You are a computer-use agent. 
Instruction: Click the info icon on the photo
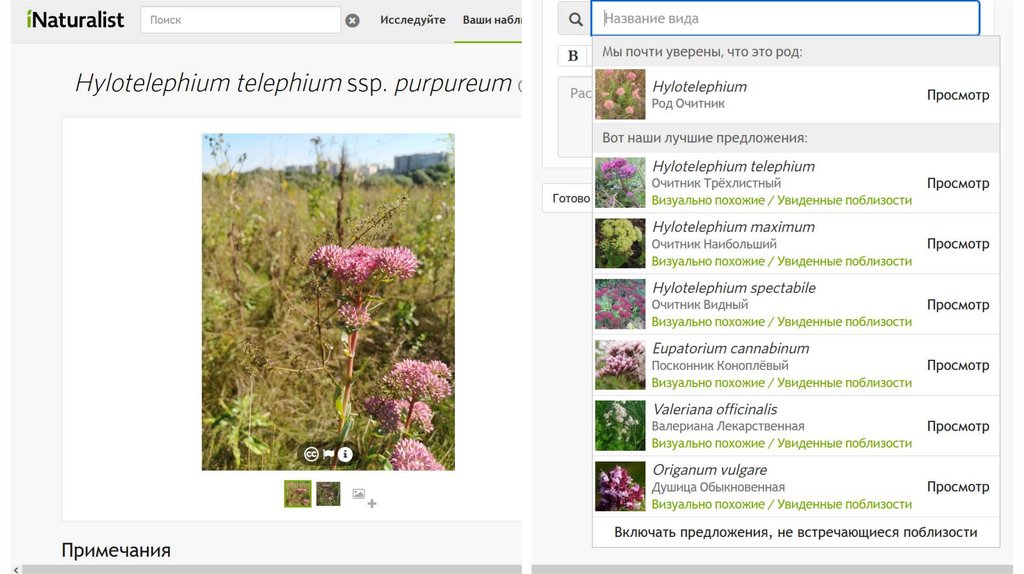coord(345,454)
